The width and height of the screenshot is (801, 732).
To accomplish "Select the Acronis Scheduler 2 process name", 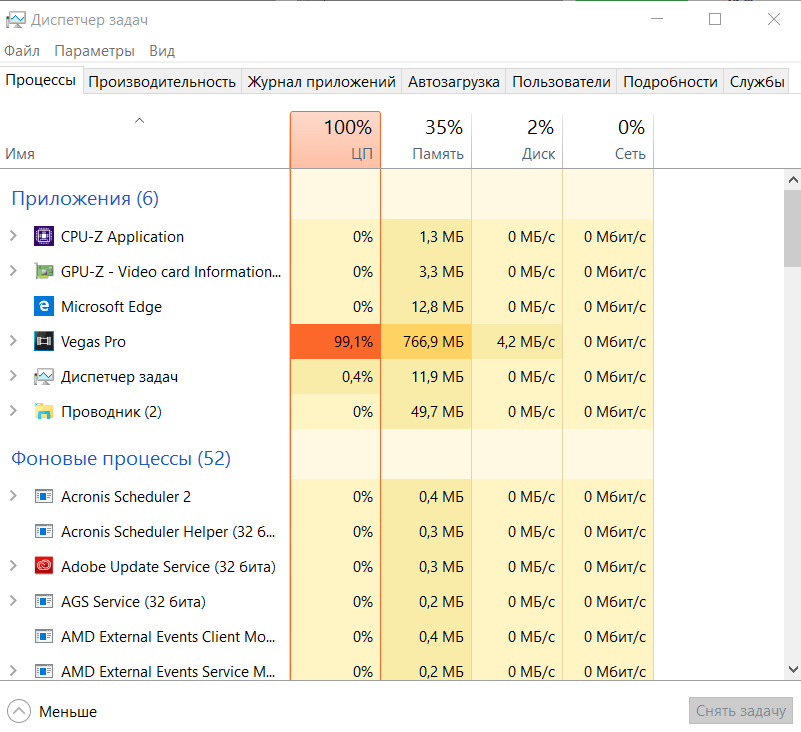I will pyautogui.click(x=126, y=497).
